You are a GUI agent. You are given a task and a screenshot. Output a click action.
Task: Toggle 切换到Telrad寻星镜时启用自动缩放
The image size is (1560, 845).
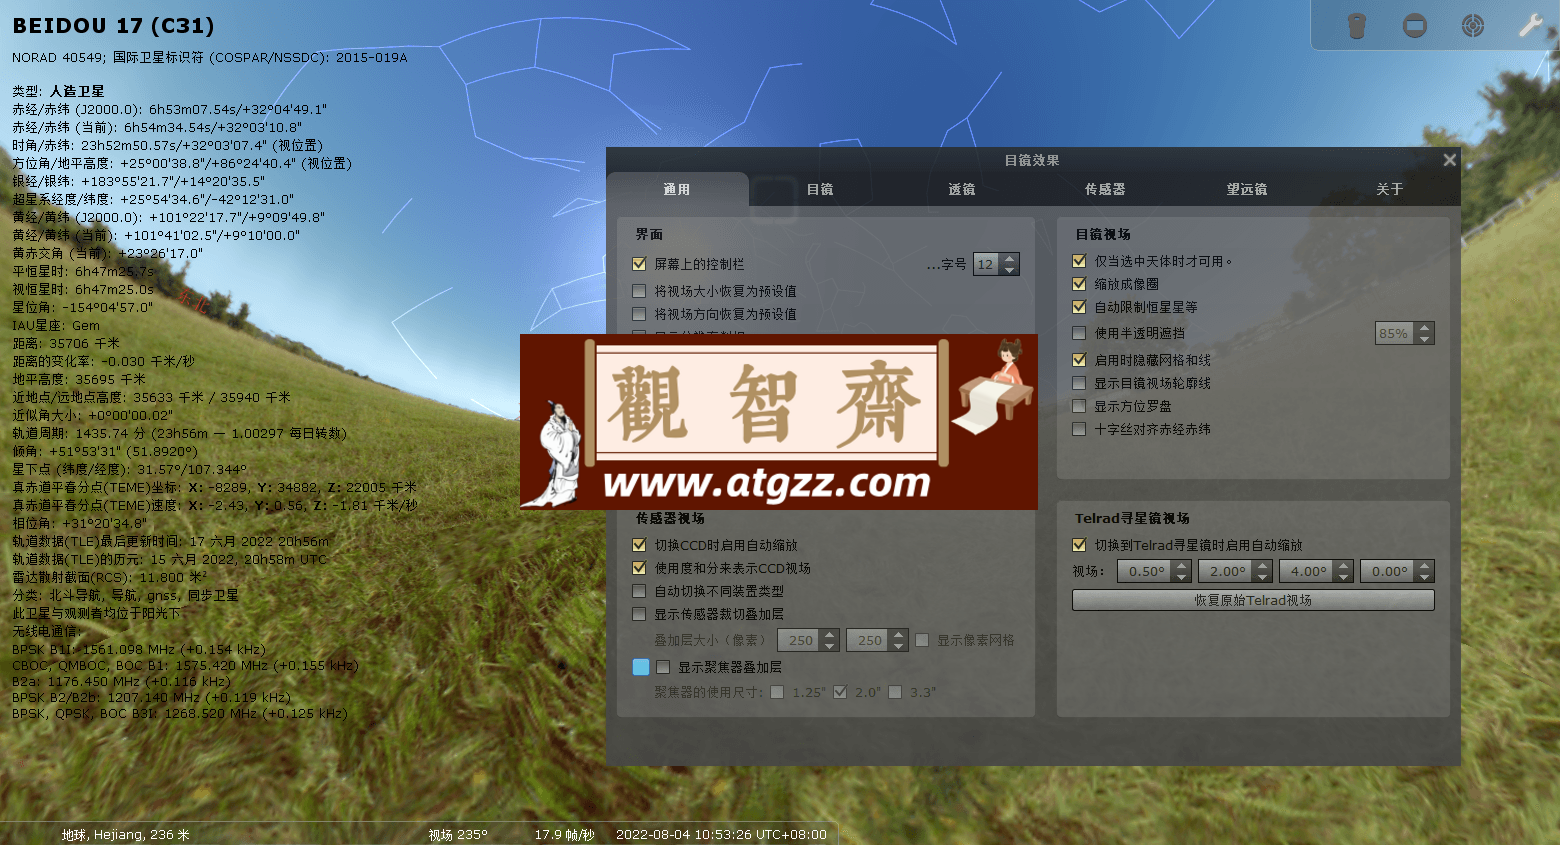[x=1079, y=545]
